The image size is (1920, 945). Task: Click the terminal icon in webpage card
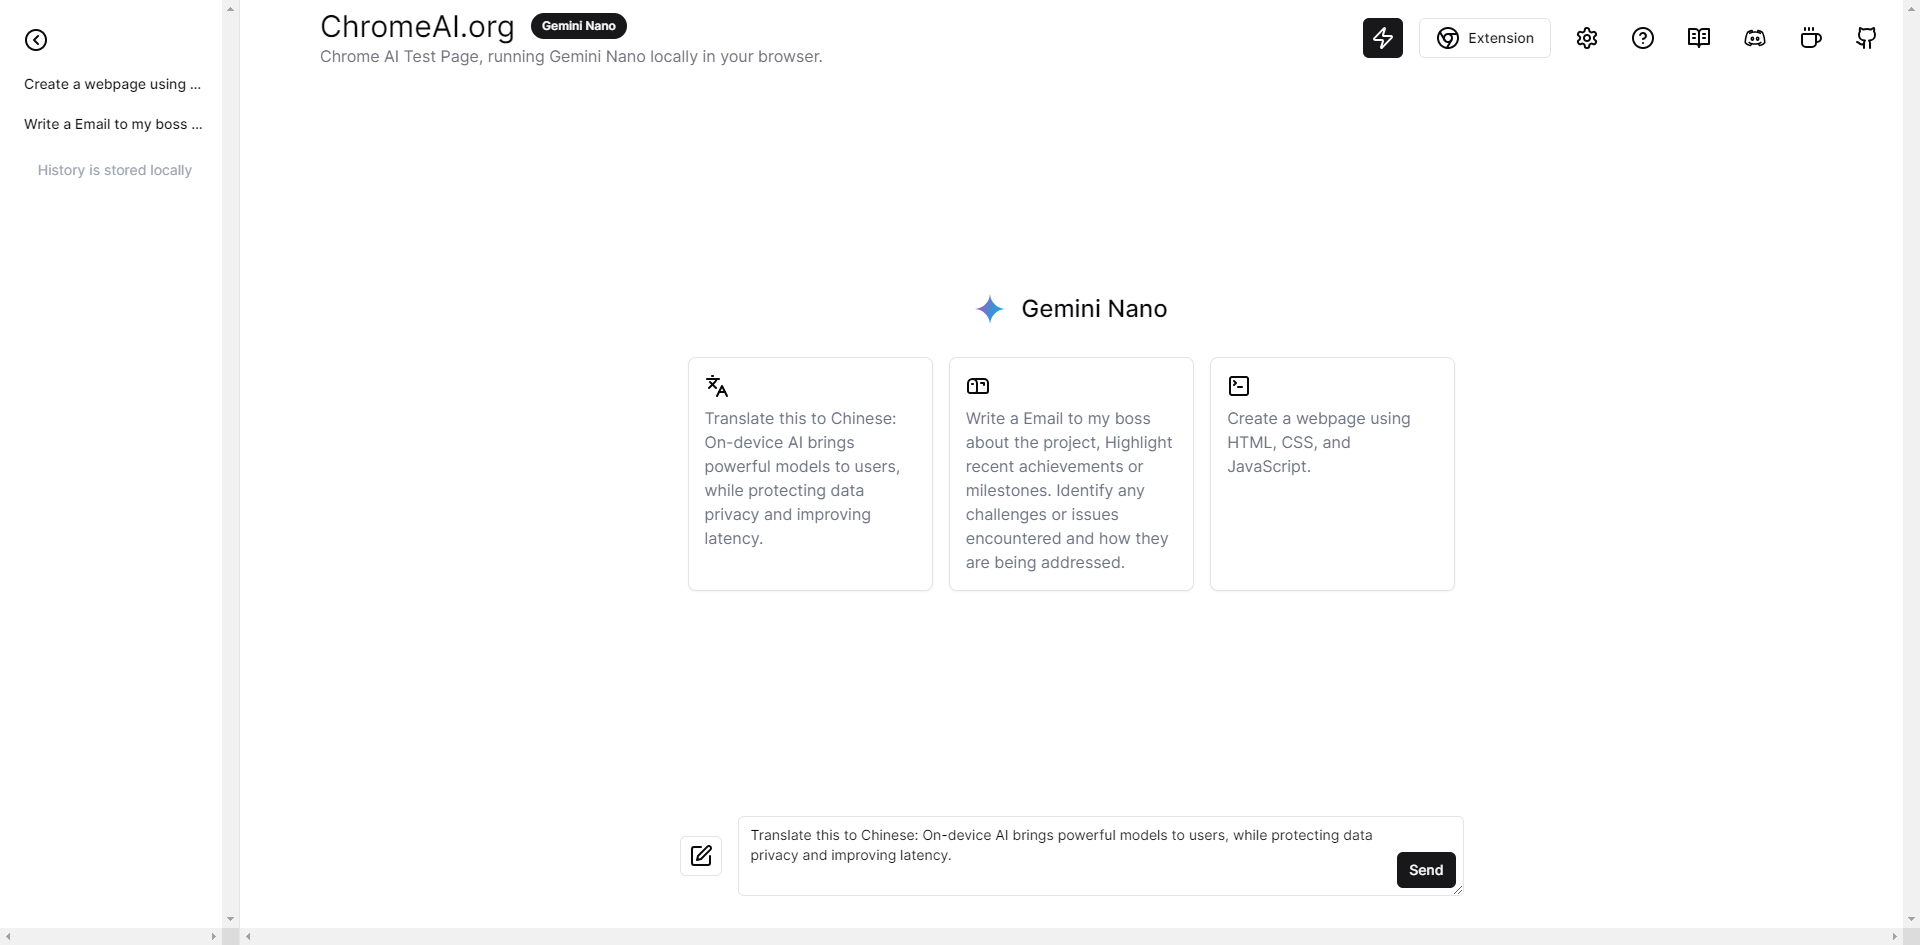[x=1239, y=386]
